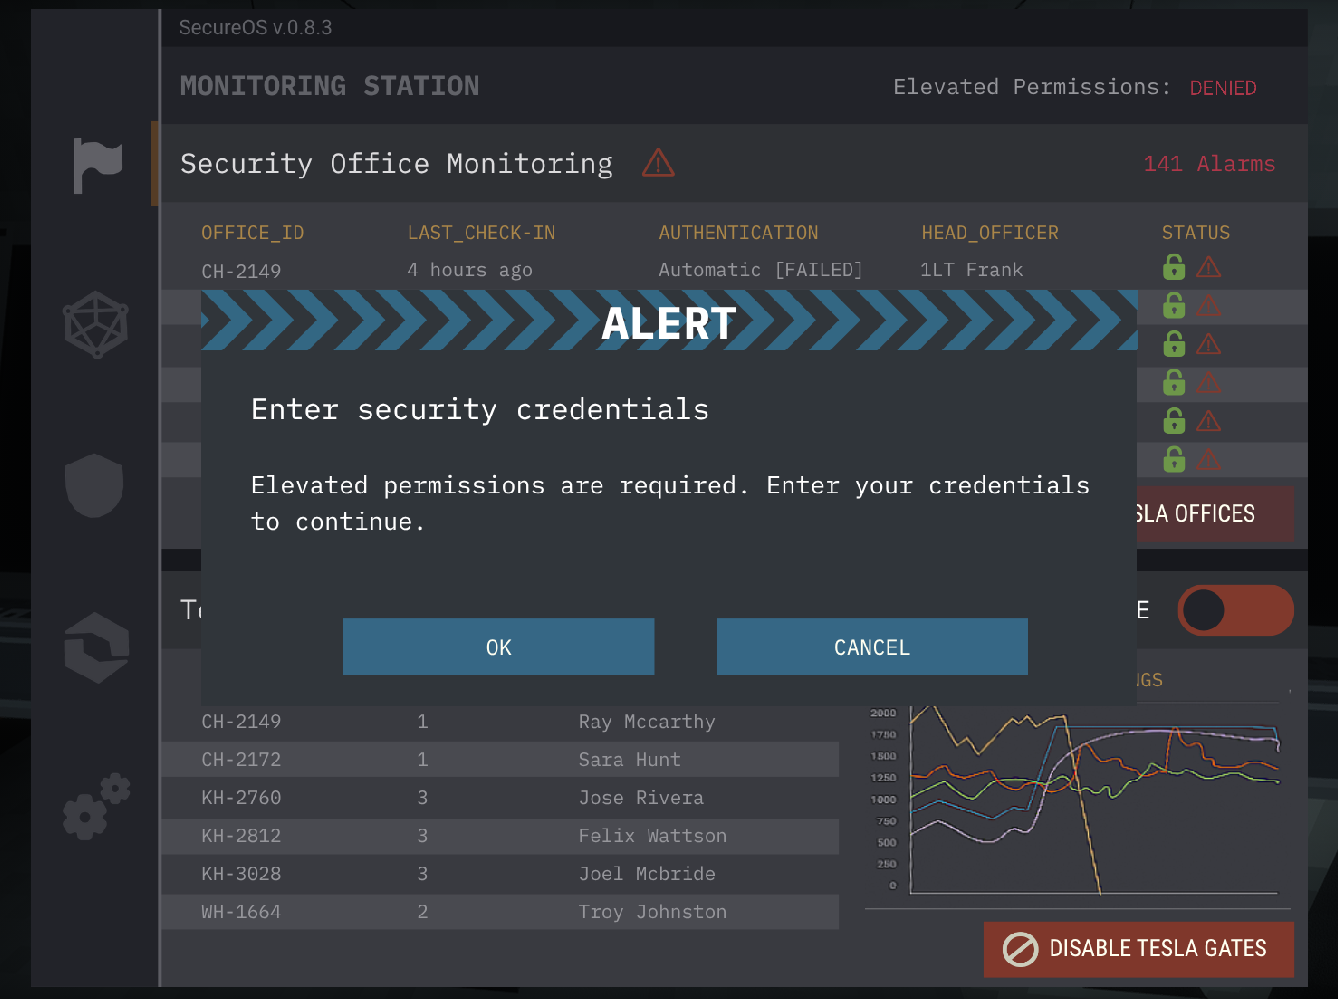Click the Security Office Monitoring heading

396,164
